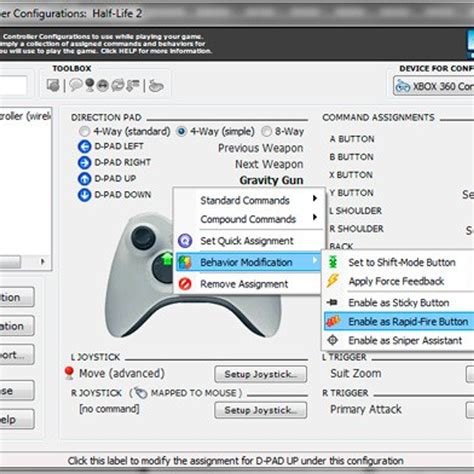Choose Enable as Sticky Button
This screenshot has height=474, width=474.
(399, 303)
